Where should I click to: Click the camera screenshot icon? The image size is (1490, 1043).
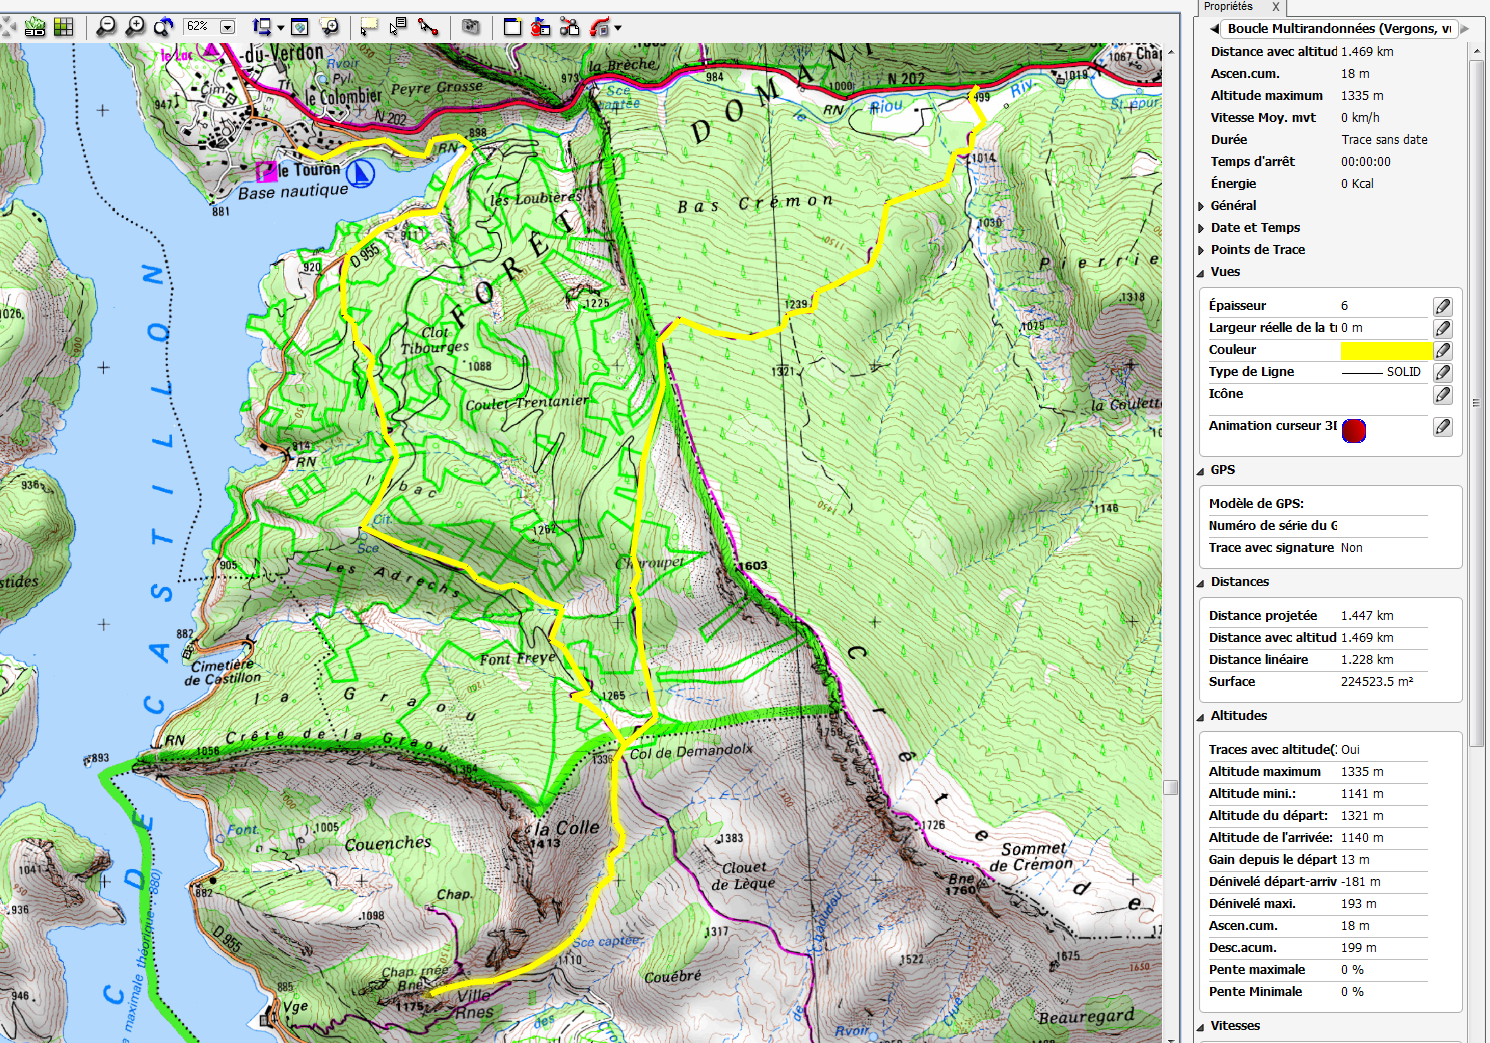pos(471,27)
